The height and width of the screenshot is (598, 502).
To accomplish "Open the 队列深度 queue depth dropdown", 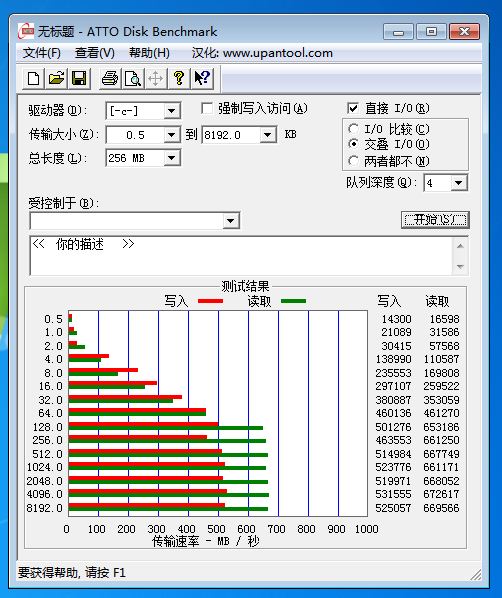I will coord(459,183).
